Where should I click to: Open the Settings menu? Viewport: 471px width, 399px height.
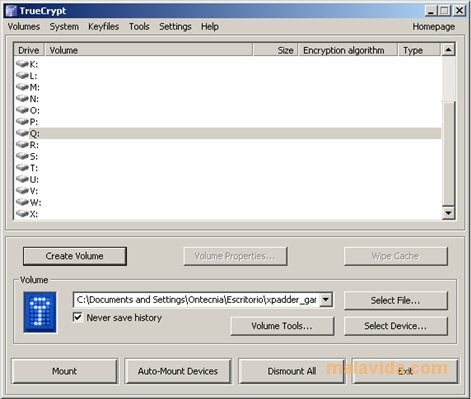click(x=175, y=27)
